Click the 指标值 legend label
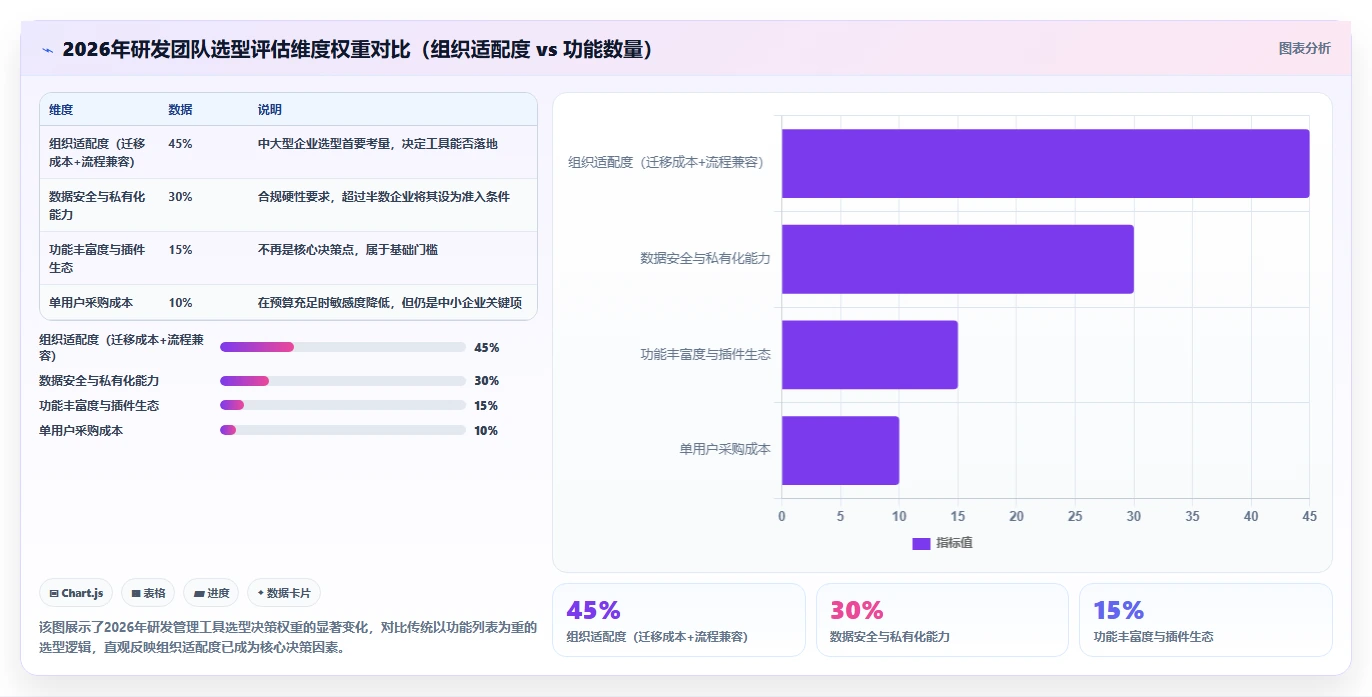The height and width of the screenshot is (697, 1372). pyautogui.click(x=955, y=543)
